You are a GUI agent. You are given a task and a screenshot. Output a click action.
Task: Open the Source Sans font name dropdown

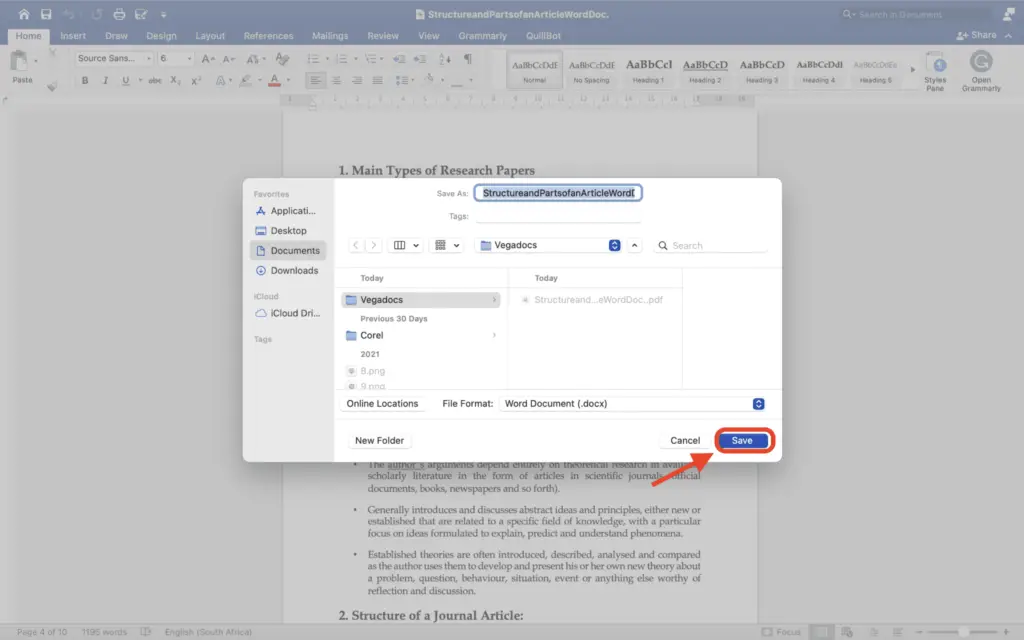pyautogui.click(x=149, y=59)
